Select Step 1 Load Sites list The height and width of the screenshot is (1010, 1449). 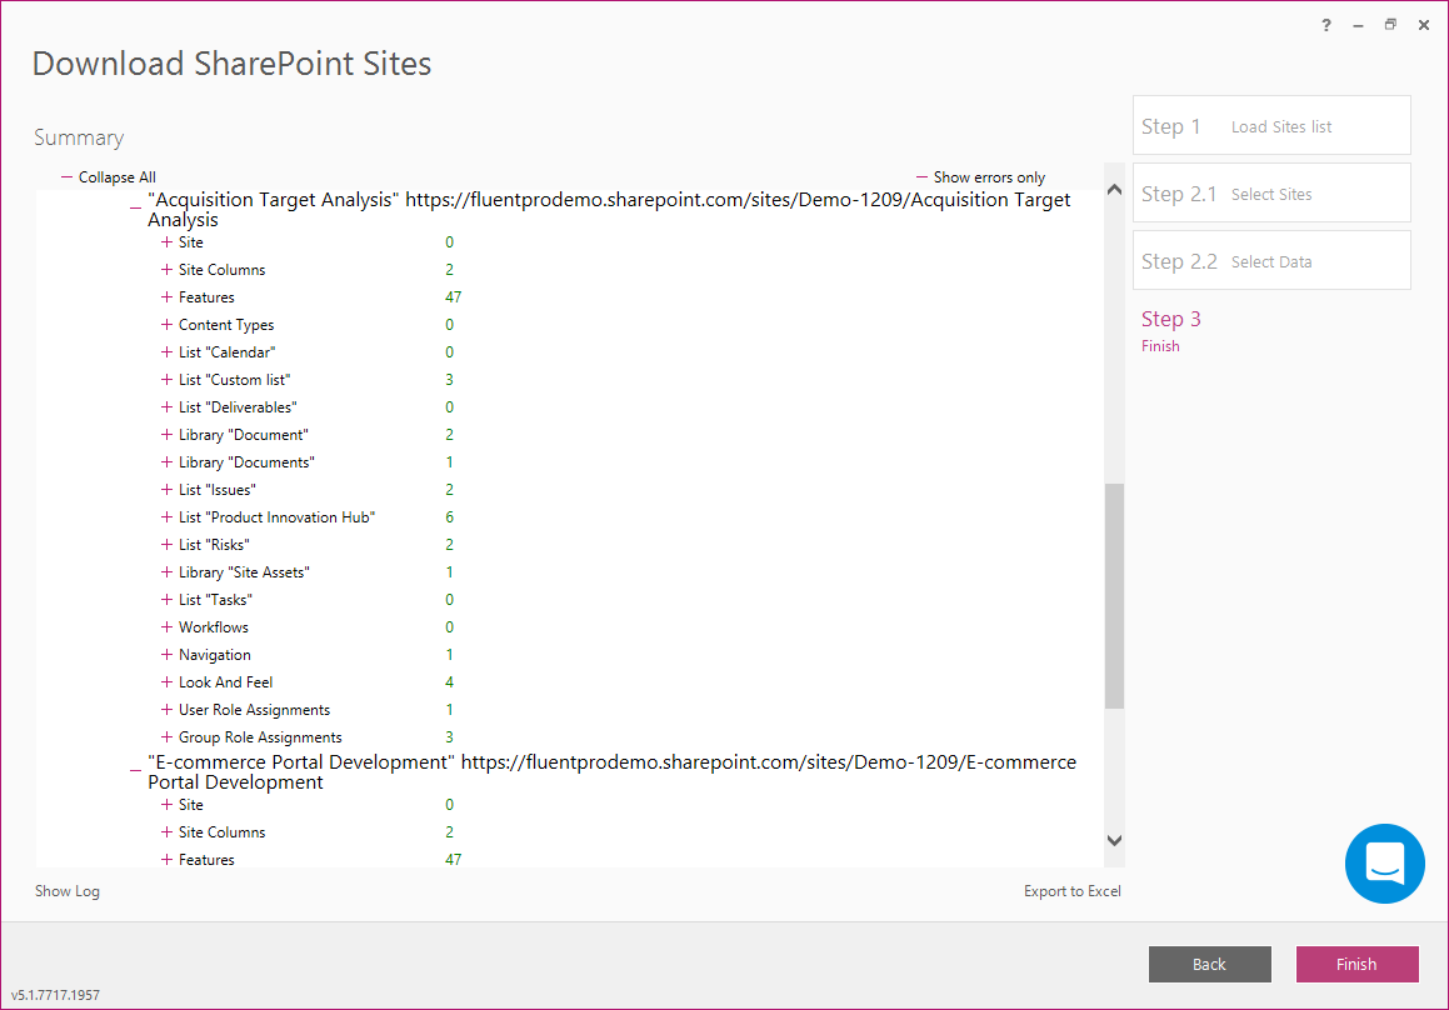click(1270, 125)
